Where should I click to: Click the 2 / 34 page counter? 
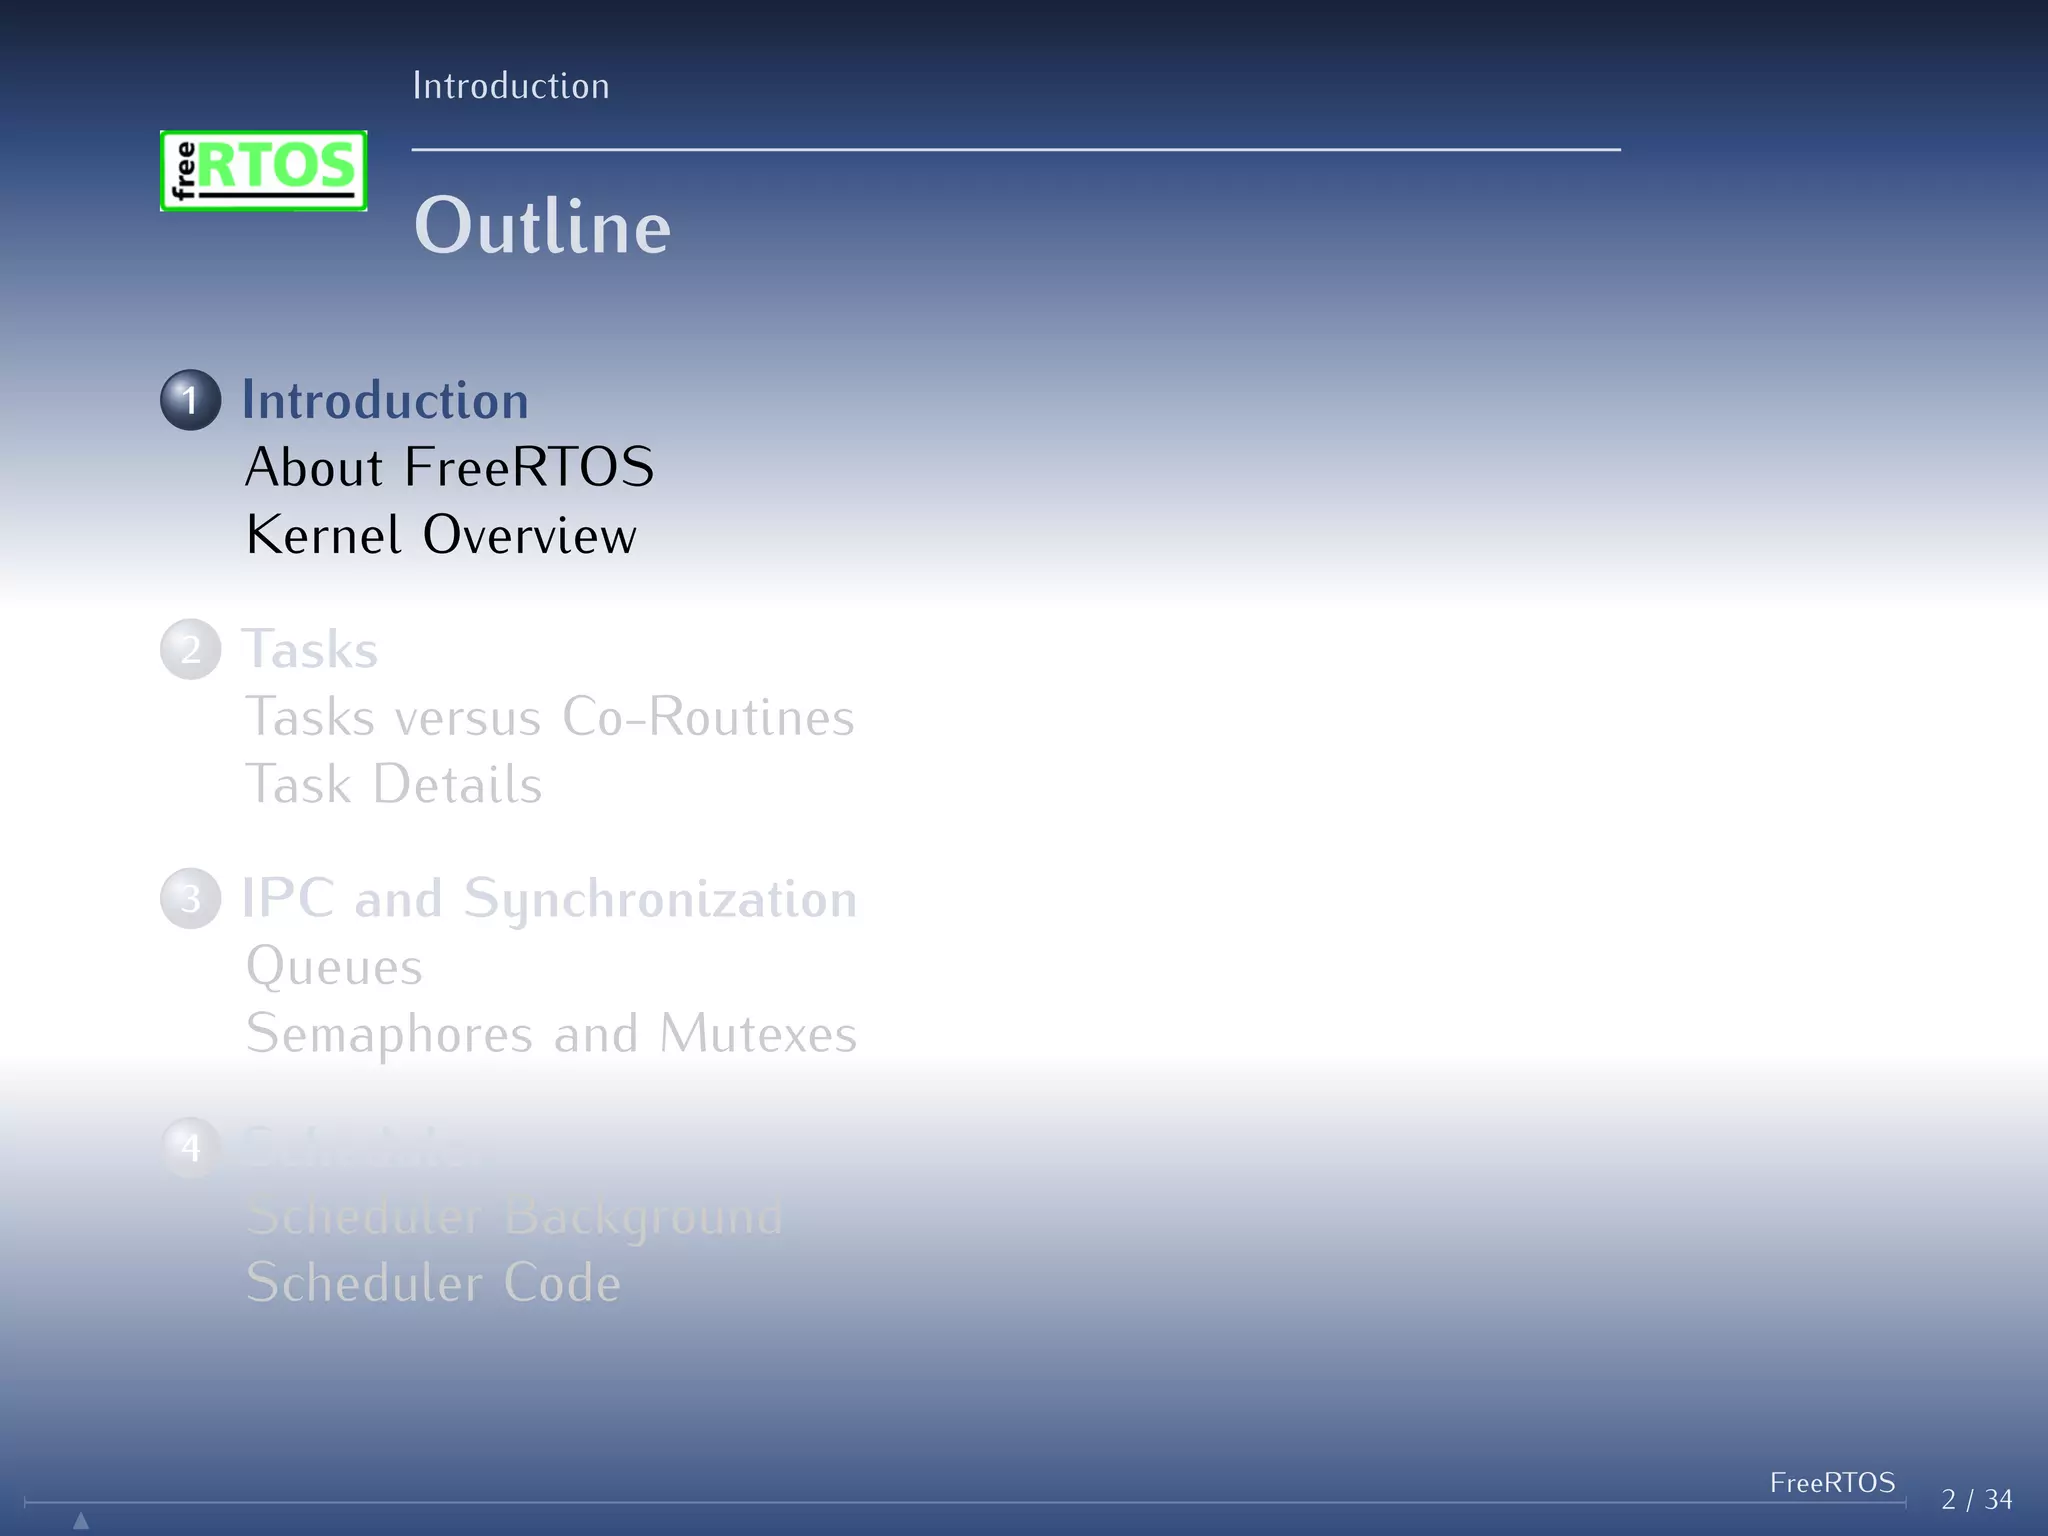pos(1977,1499)
